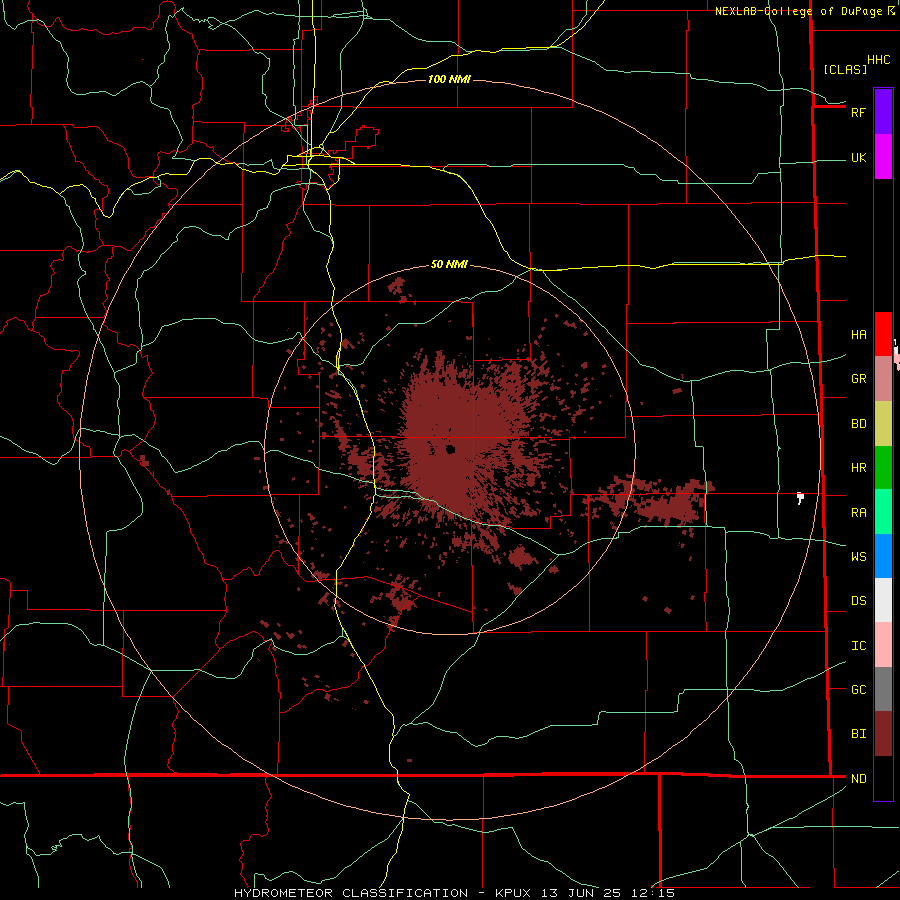Click the HHC product label

coord(879,60)
